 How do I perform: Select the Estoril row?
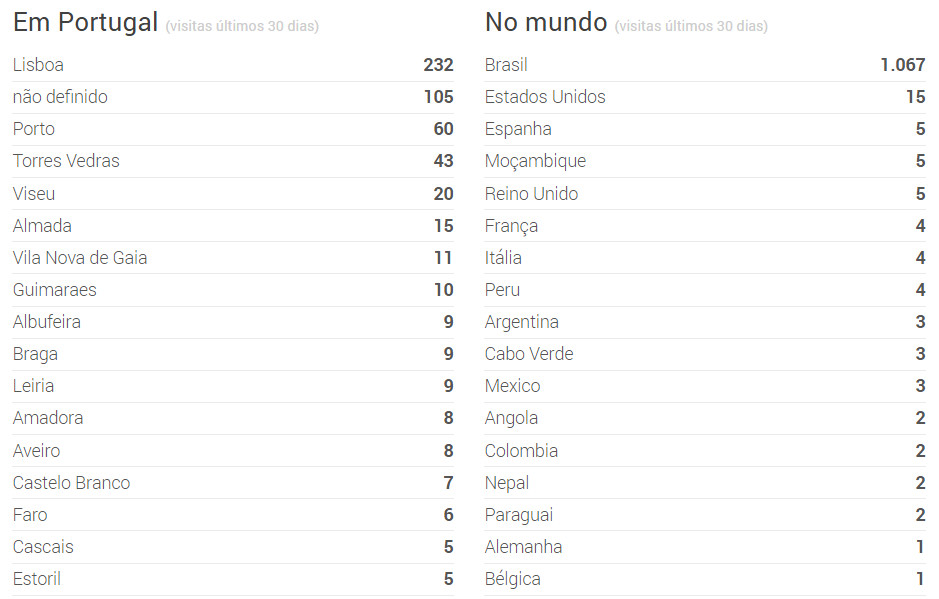pyautogui.click(x=233, y=579)
